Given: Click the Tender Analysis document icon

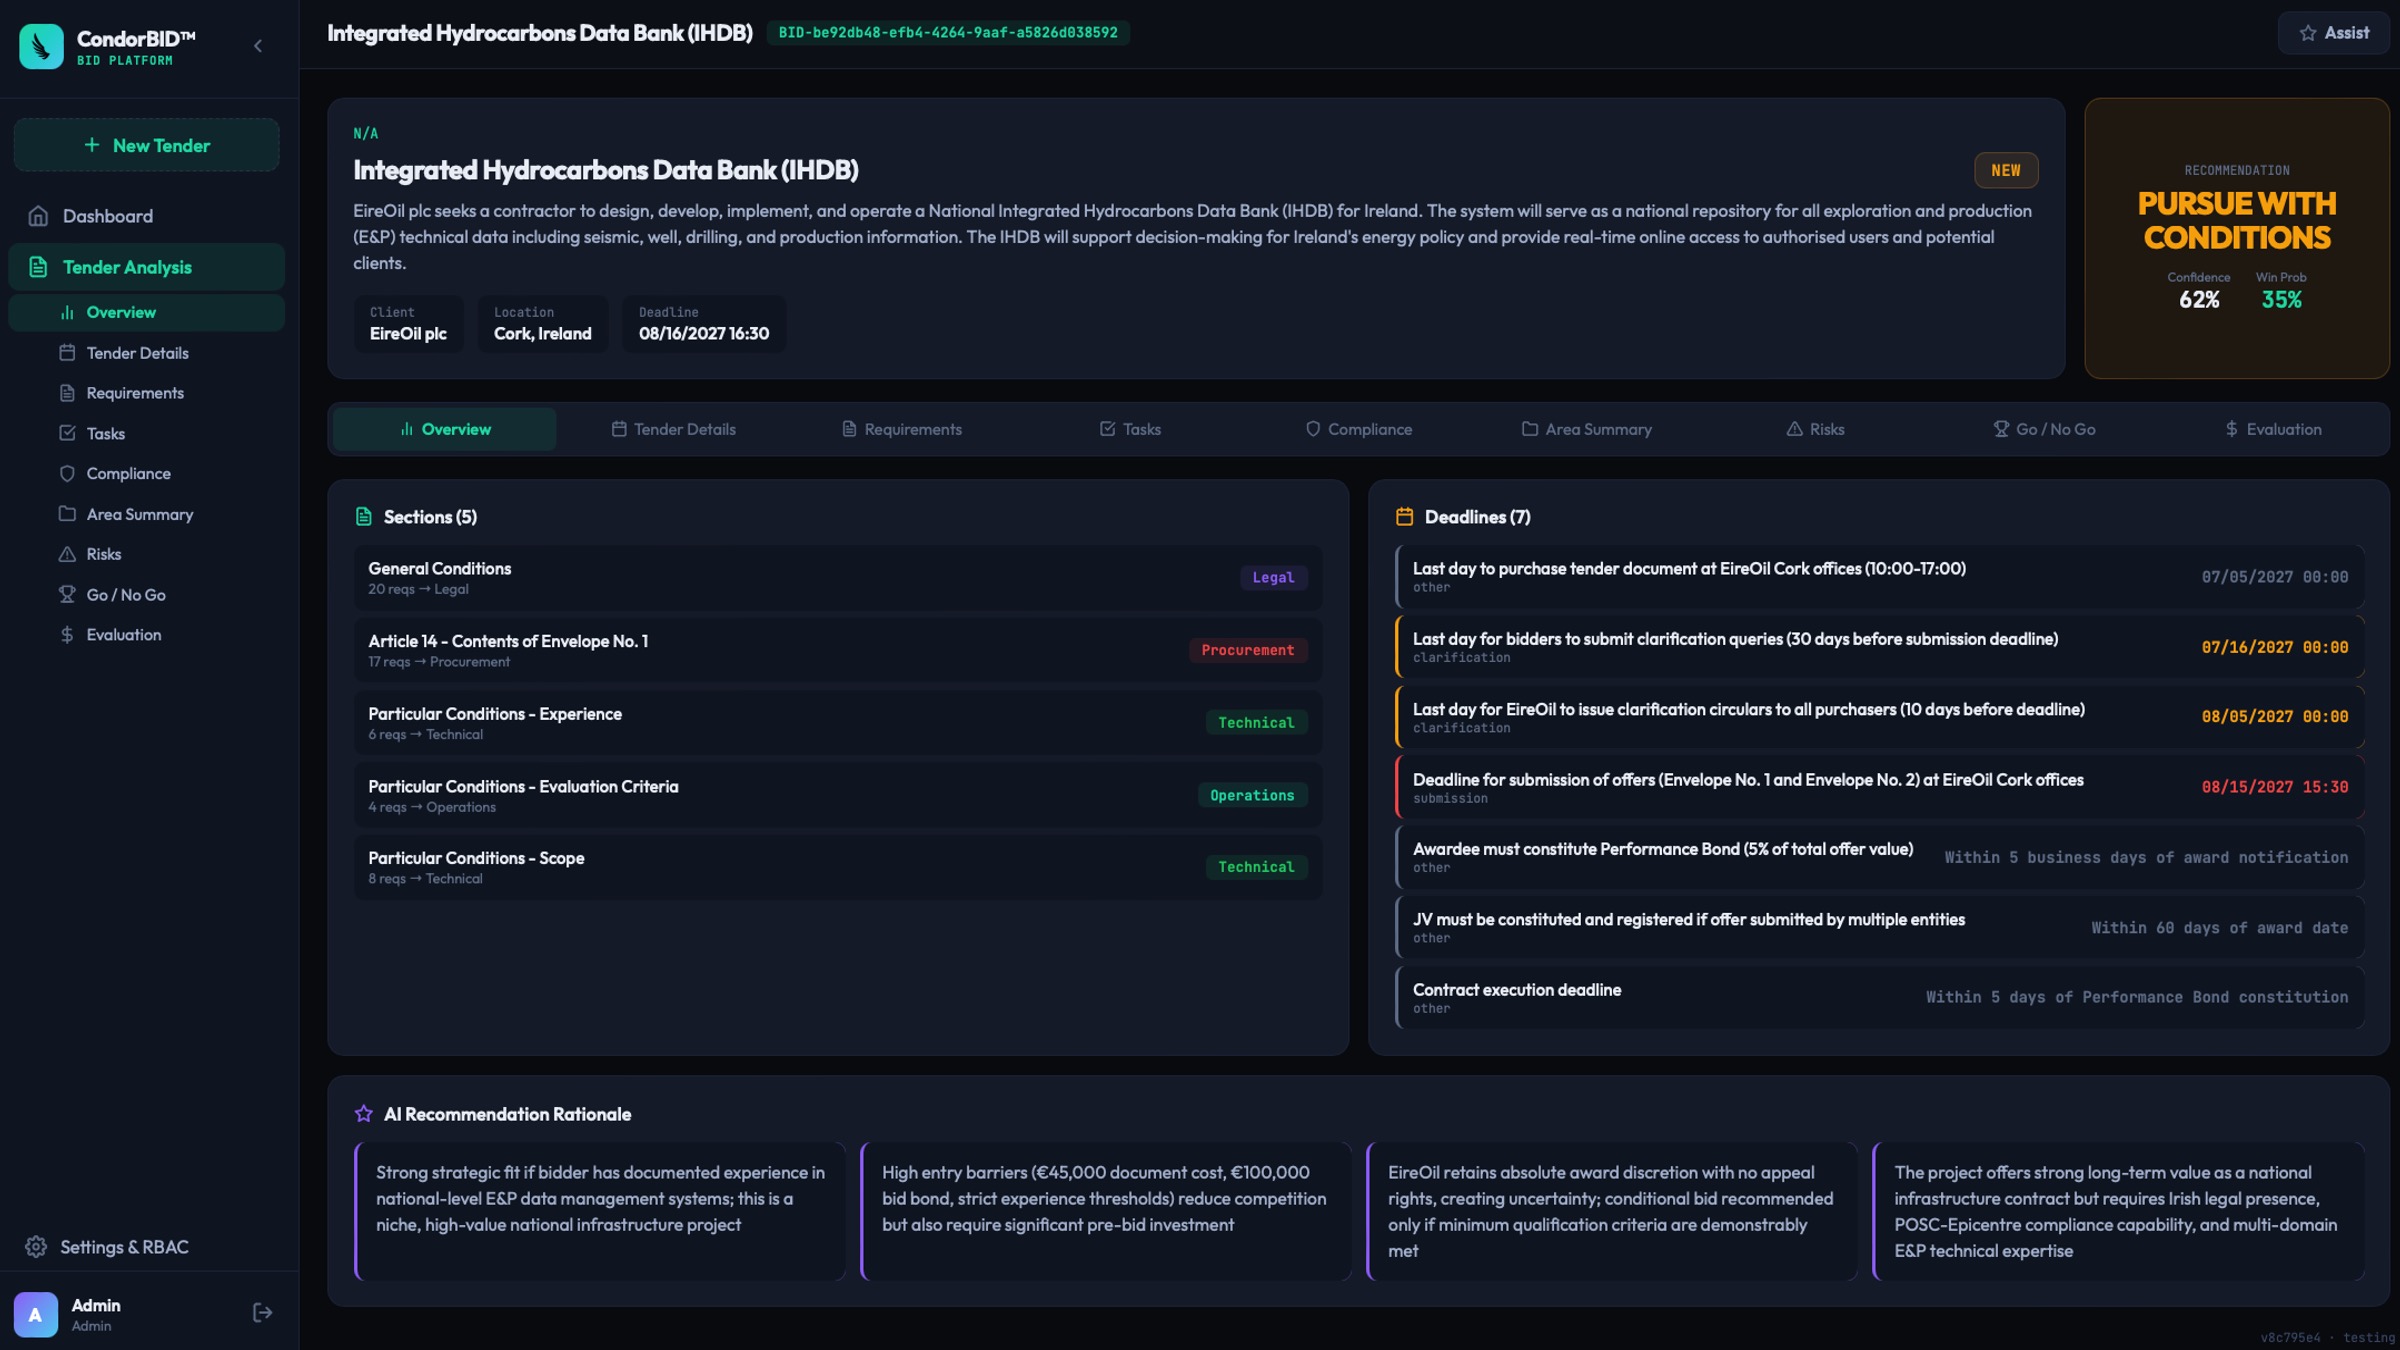Looking at the screenshot, I should coord(38,267).
